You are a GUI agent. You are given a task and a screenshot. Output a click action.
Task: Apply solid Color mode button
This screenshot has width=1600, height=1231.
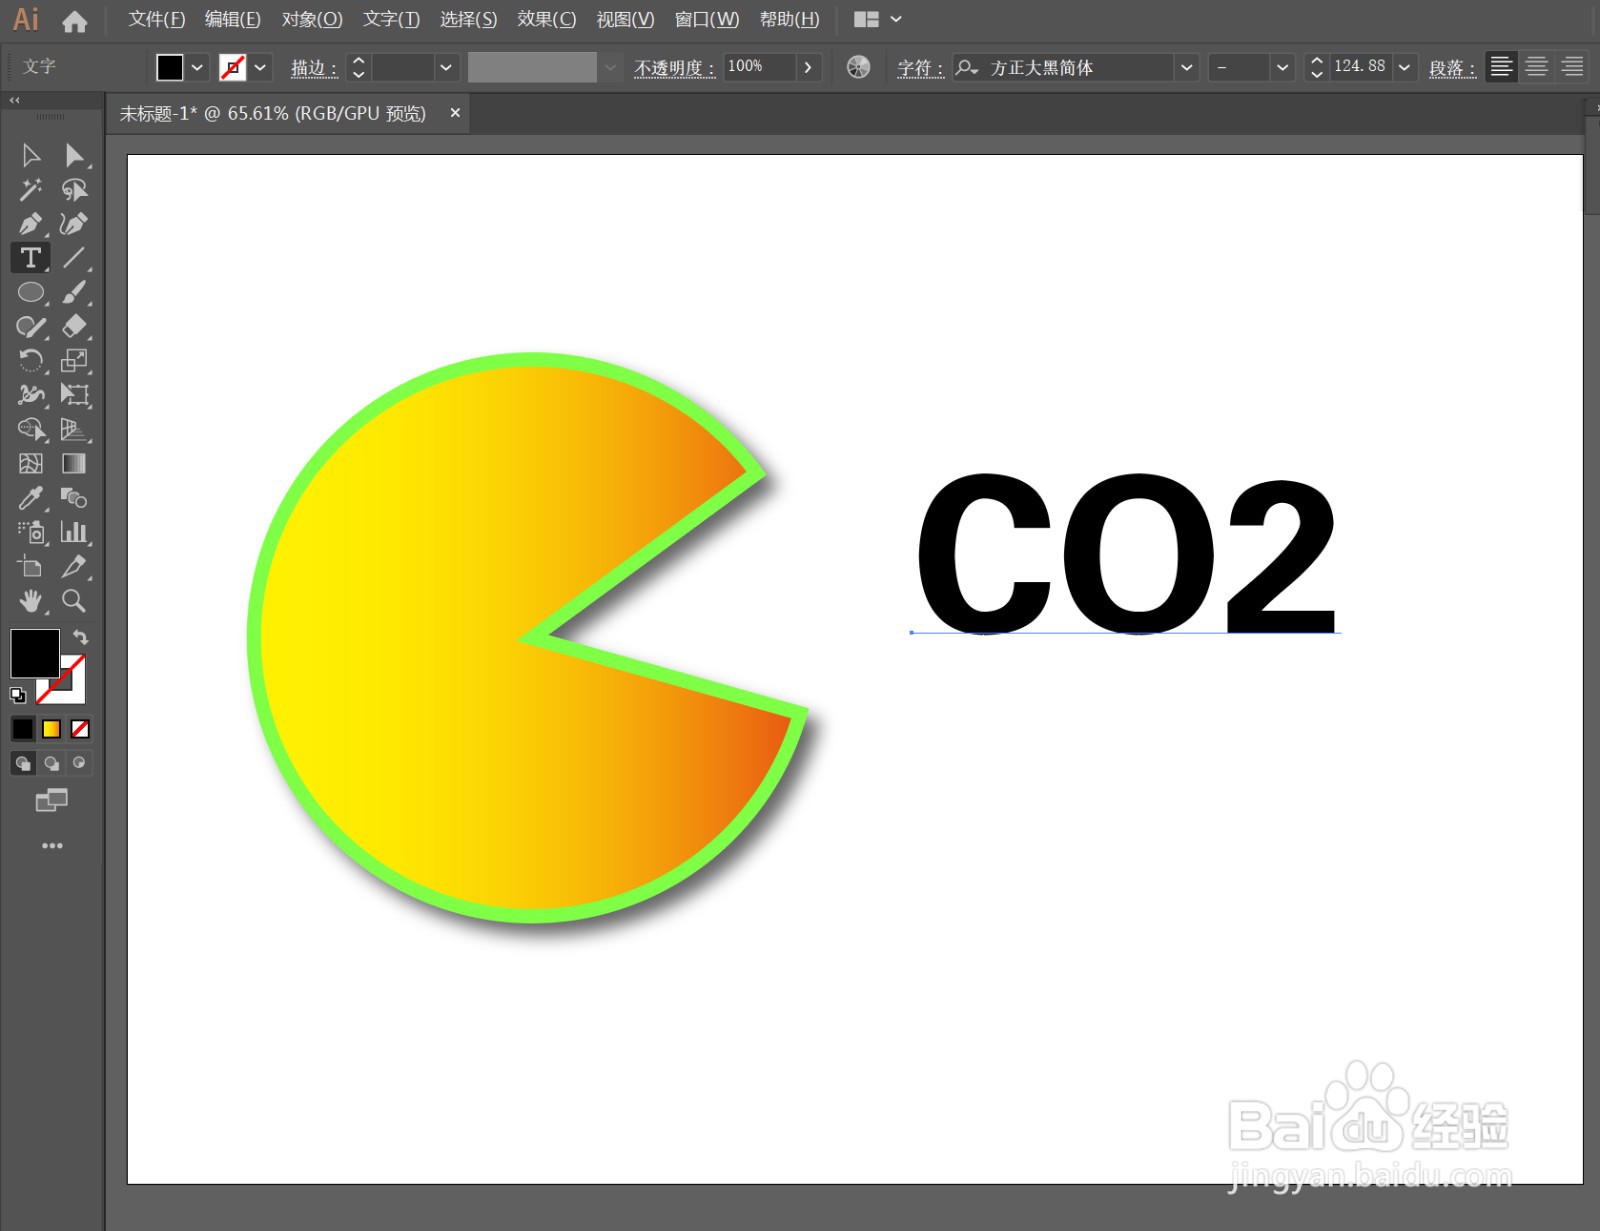tap(22, 729)
